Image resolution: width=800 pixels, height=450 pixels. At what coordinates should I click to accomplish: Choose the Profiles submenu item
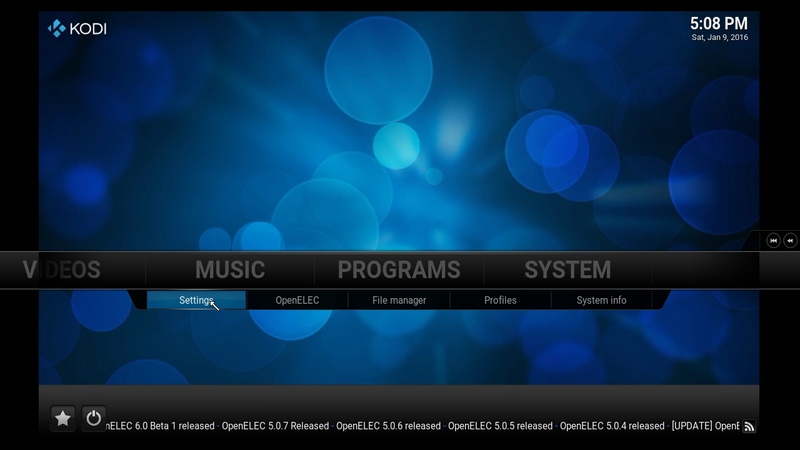point(500,300)
